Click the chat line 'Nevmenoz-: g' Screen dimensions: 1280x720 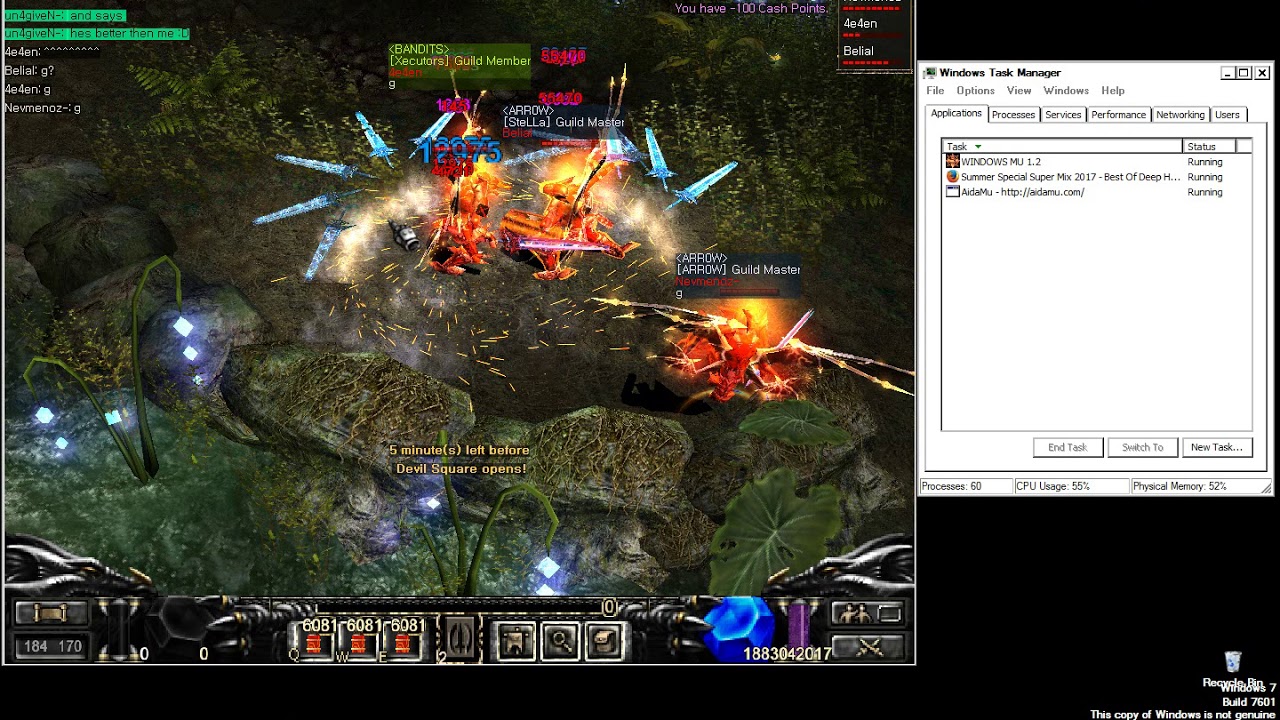[x=43, y=108]
